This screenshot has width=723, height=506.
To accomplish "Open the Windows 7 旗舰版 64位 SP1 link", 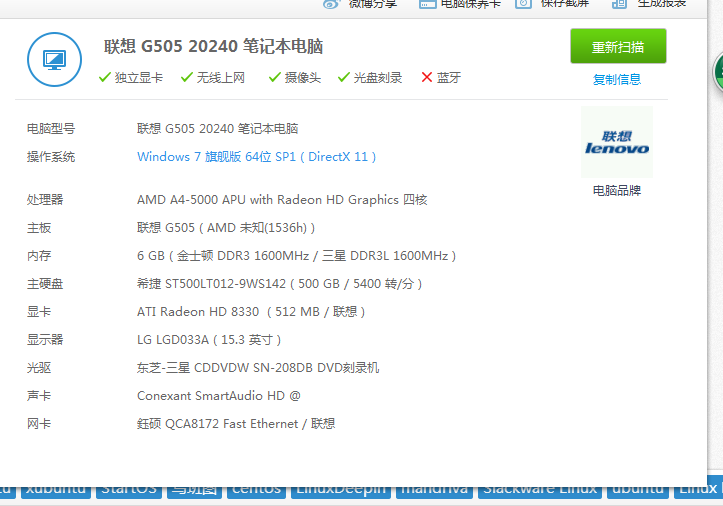I will [x=256, y=157].
